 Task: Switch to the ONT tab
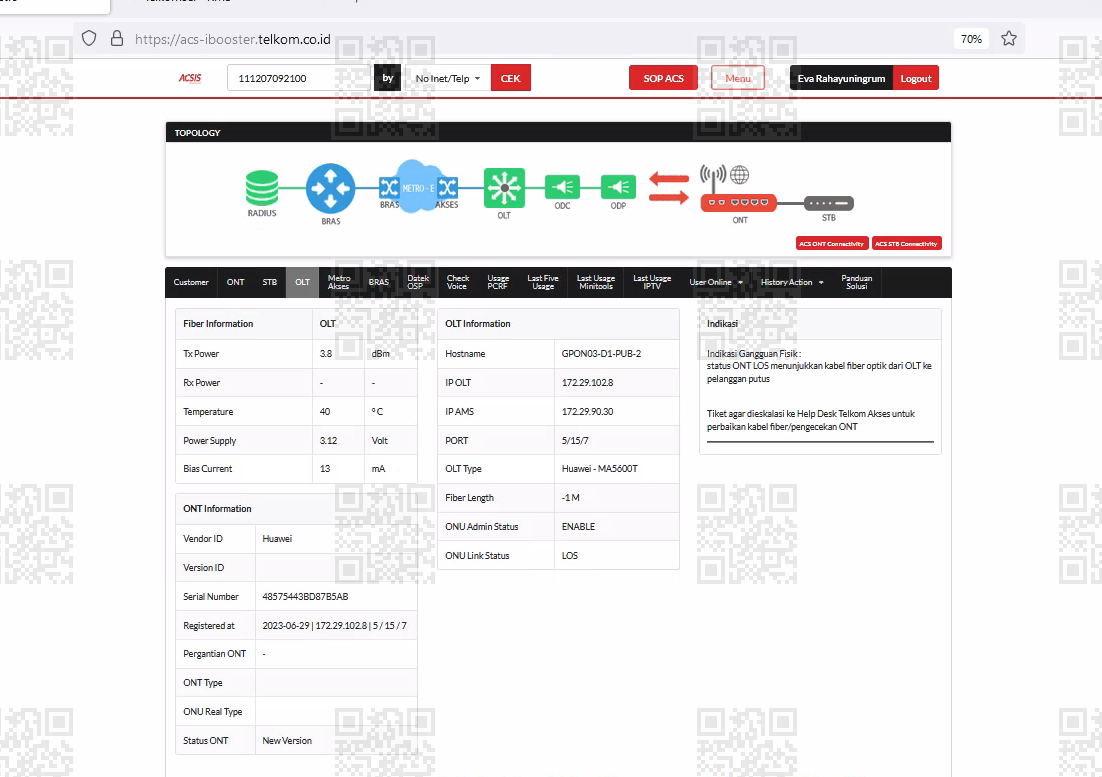(235, 282)
